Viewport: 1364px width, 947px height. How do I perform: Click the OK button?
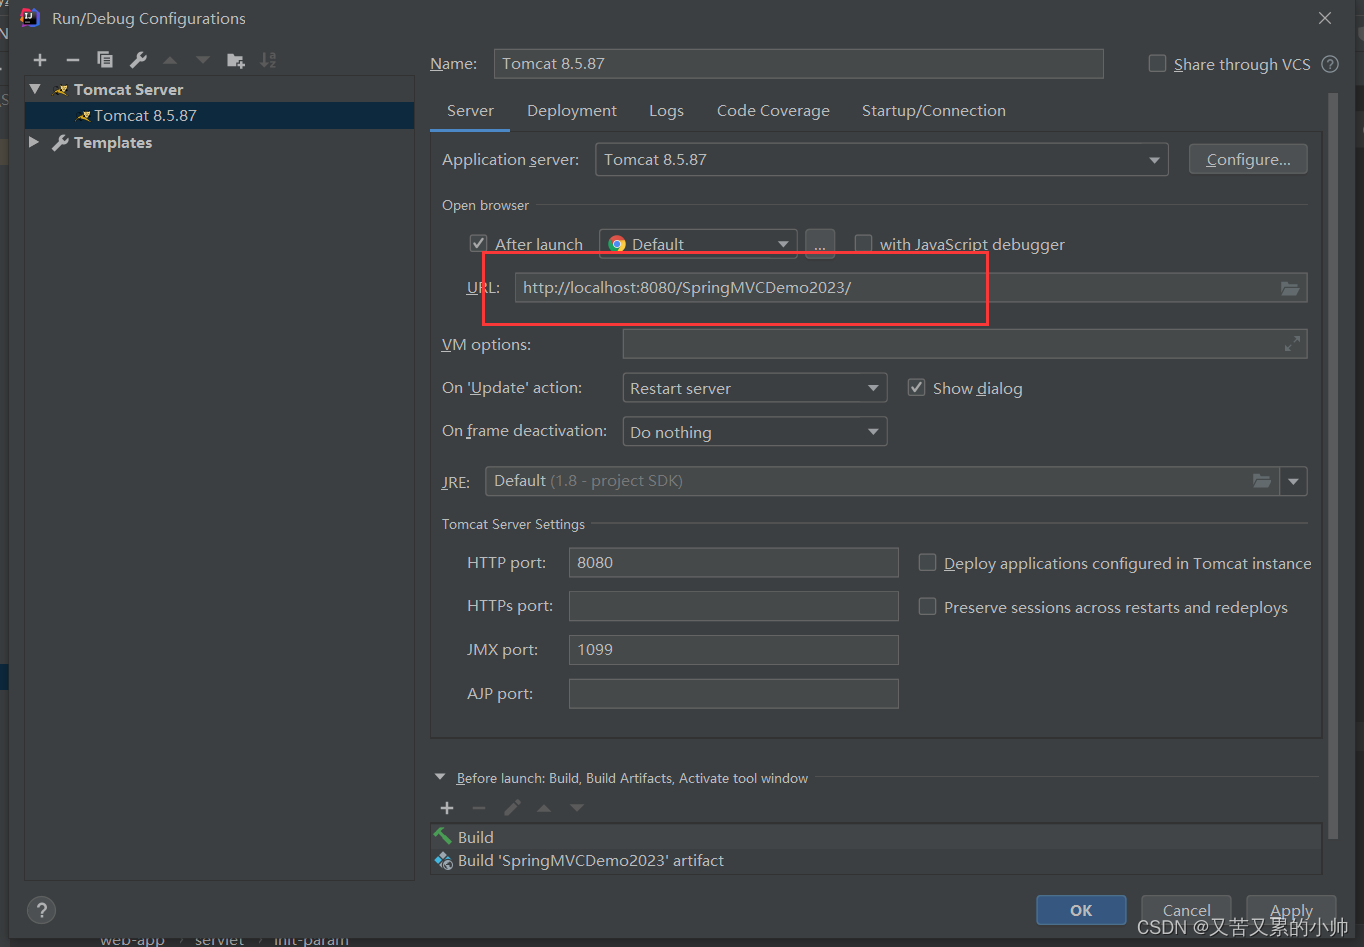[x=1081, y=910]
